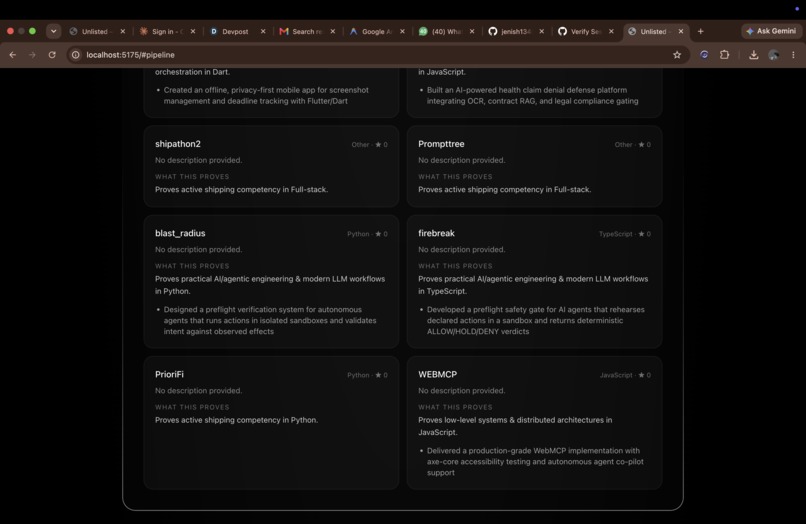The width and height of the screenshot is (806, 524).
Task: Reload the localhost page
Action: pos(52,55)
